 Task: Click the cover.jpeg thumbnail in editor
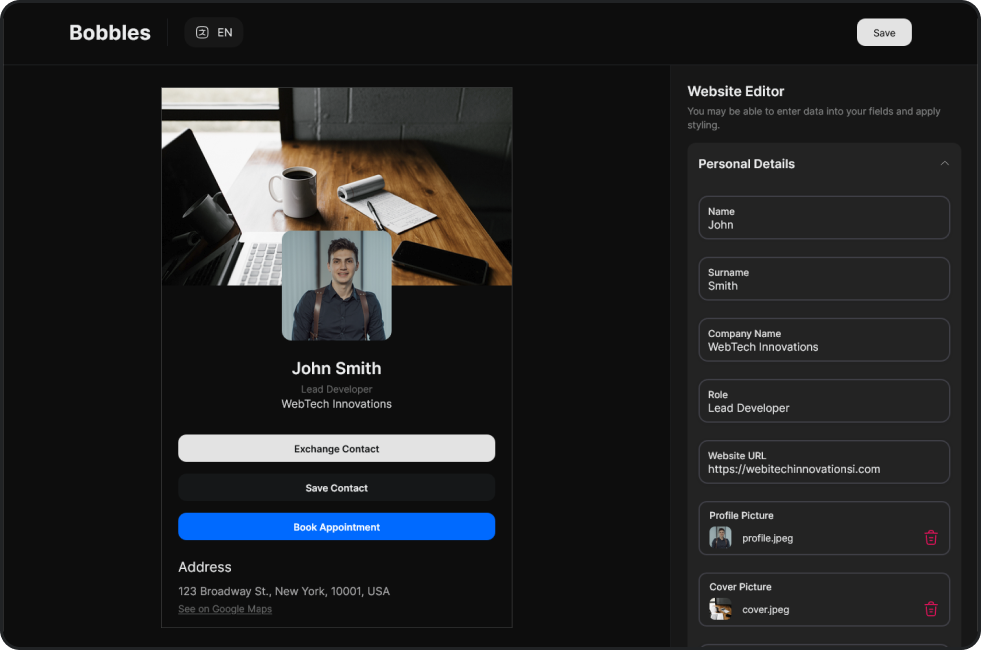[720, 609]
